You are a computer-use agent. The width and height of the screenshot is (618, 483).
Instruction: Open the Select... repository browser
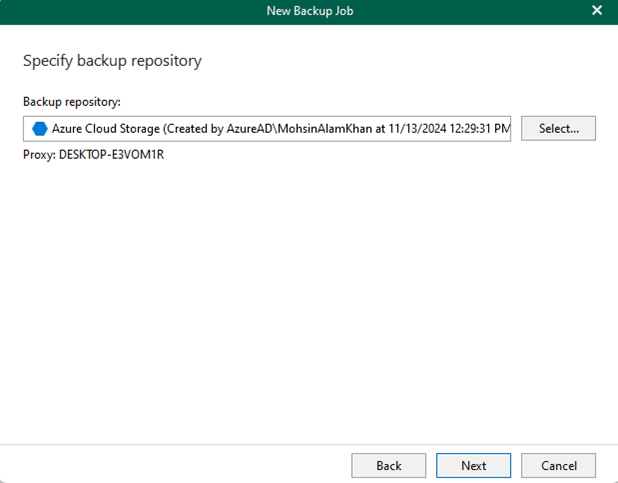tap(558, 128)
